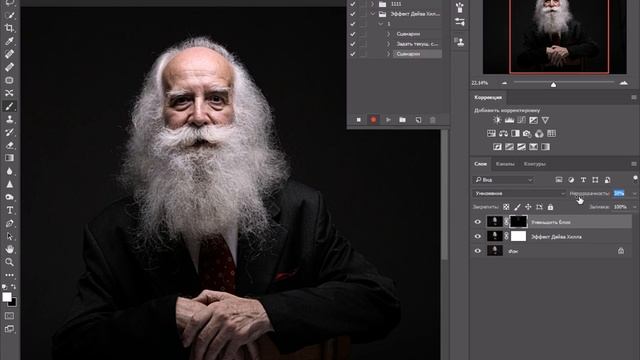The width and height of the screenshot is (640, 360).
Task: Collapse action 1 in Actions panel
Action: (x=380, y=24)
